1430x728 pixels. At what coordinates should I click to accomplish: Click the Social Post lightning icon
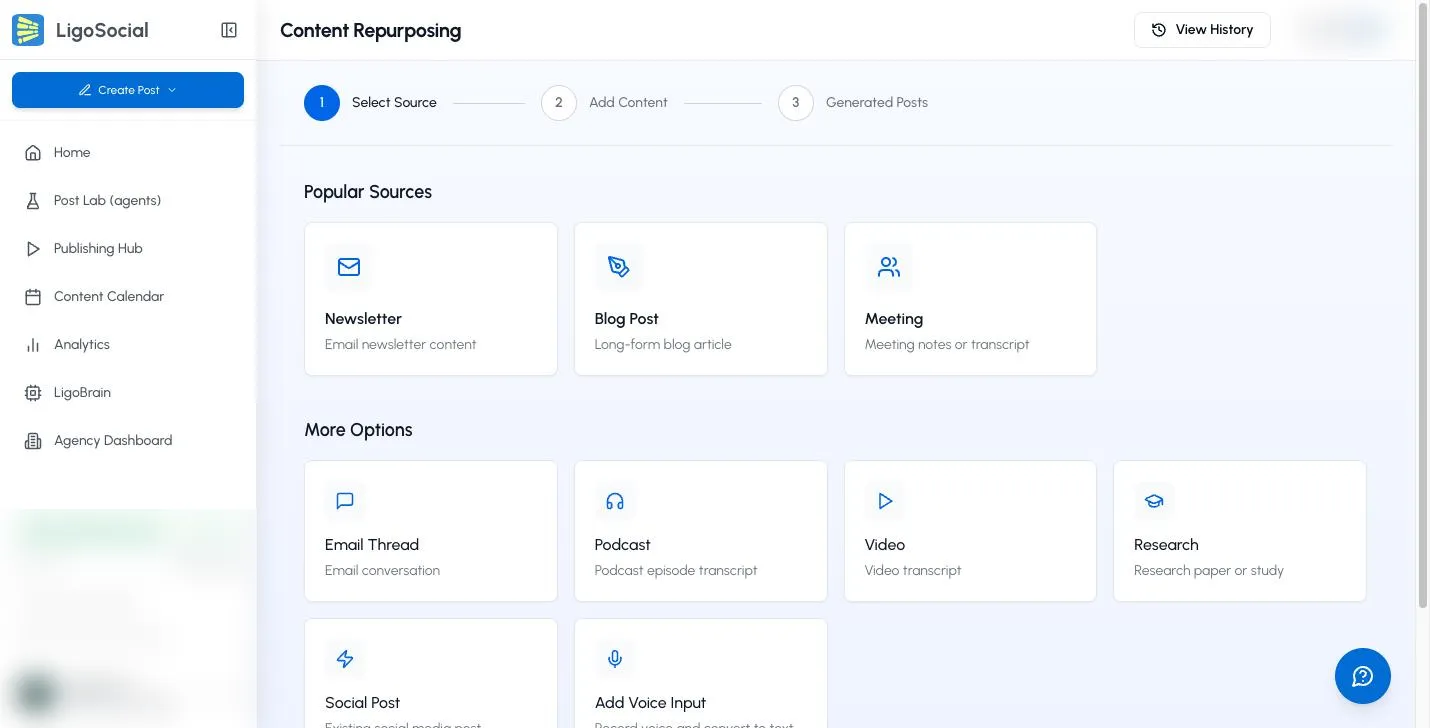pyautogui.click(x=345, y=659)
